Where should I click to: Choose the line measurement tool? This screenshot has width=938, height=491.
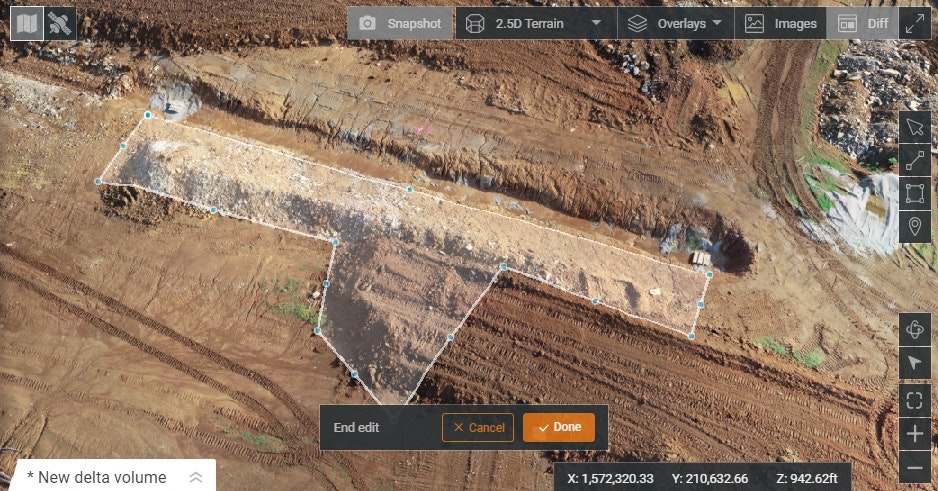point(914,160)
